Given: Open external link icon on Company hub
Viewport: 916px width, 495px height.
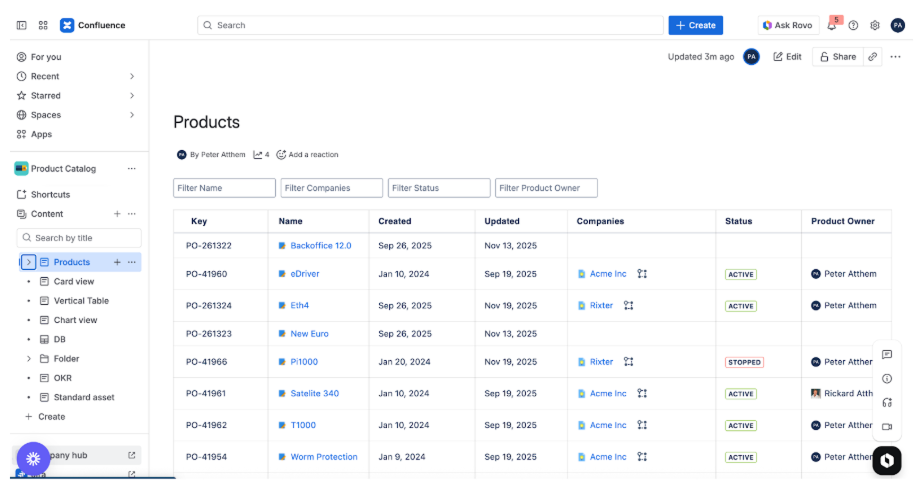Looking at the screenshot, I should tap(131, 455).
